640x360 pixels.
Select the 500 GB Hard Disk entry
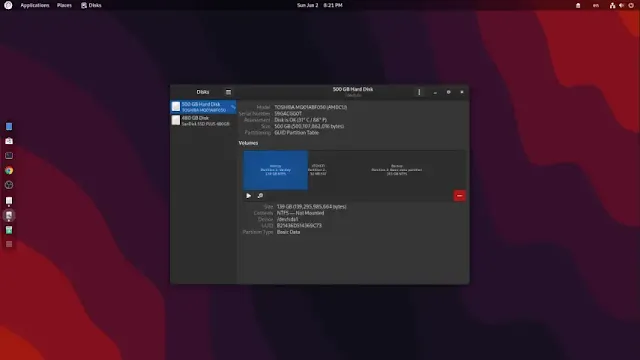203,107
